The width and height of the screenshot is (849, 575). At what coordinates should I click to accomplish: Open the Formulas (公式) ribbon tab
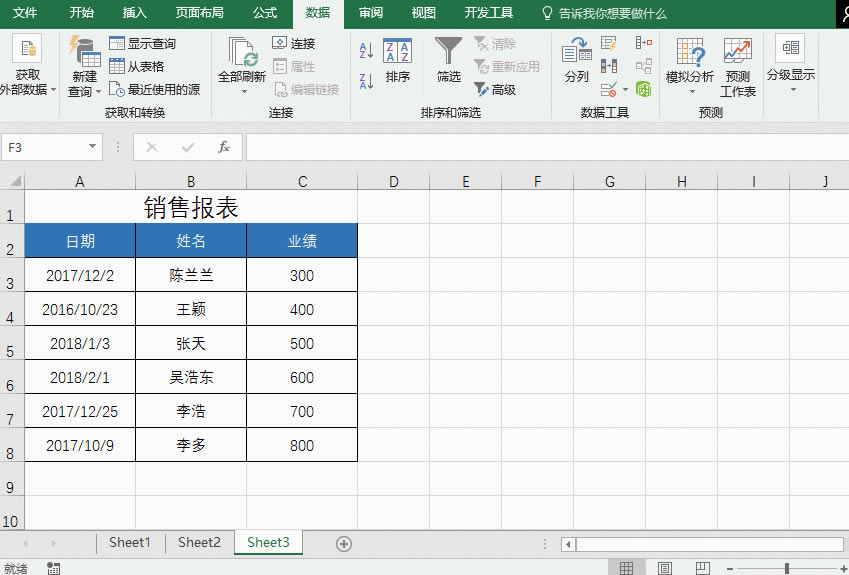pyautogui.click(x=265, y=13)
